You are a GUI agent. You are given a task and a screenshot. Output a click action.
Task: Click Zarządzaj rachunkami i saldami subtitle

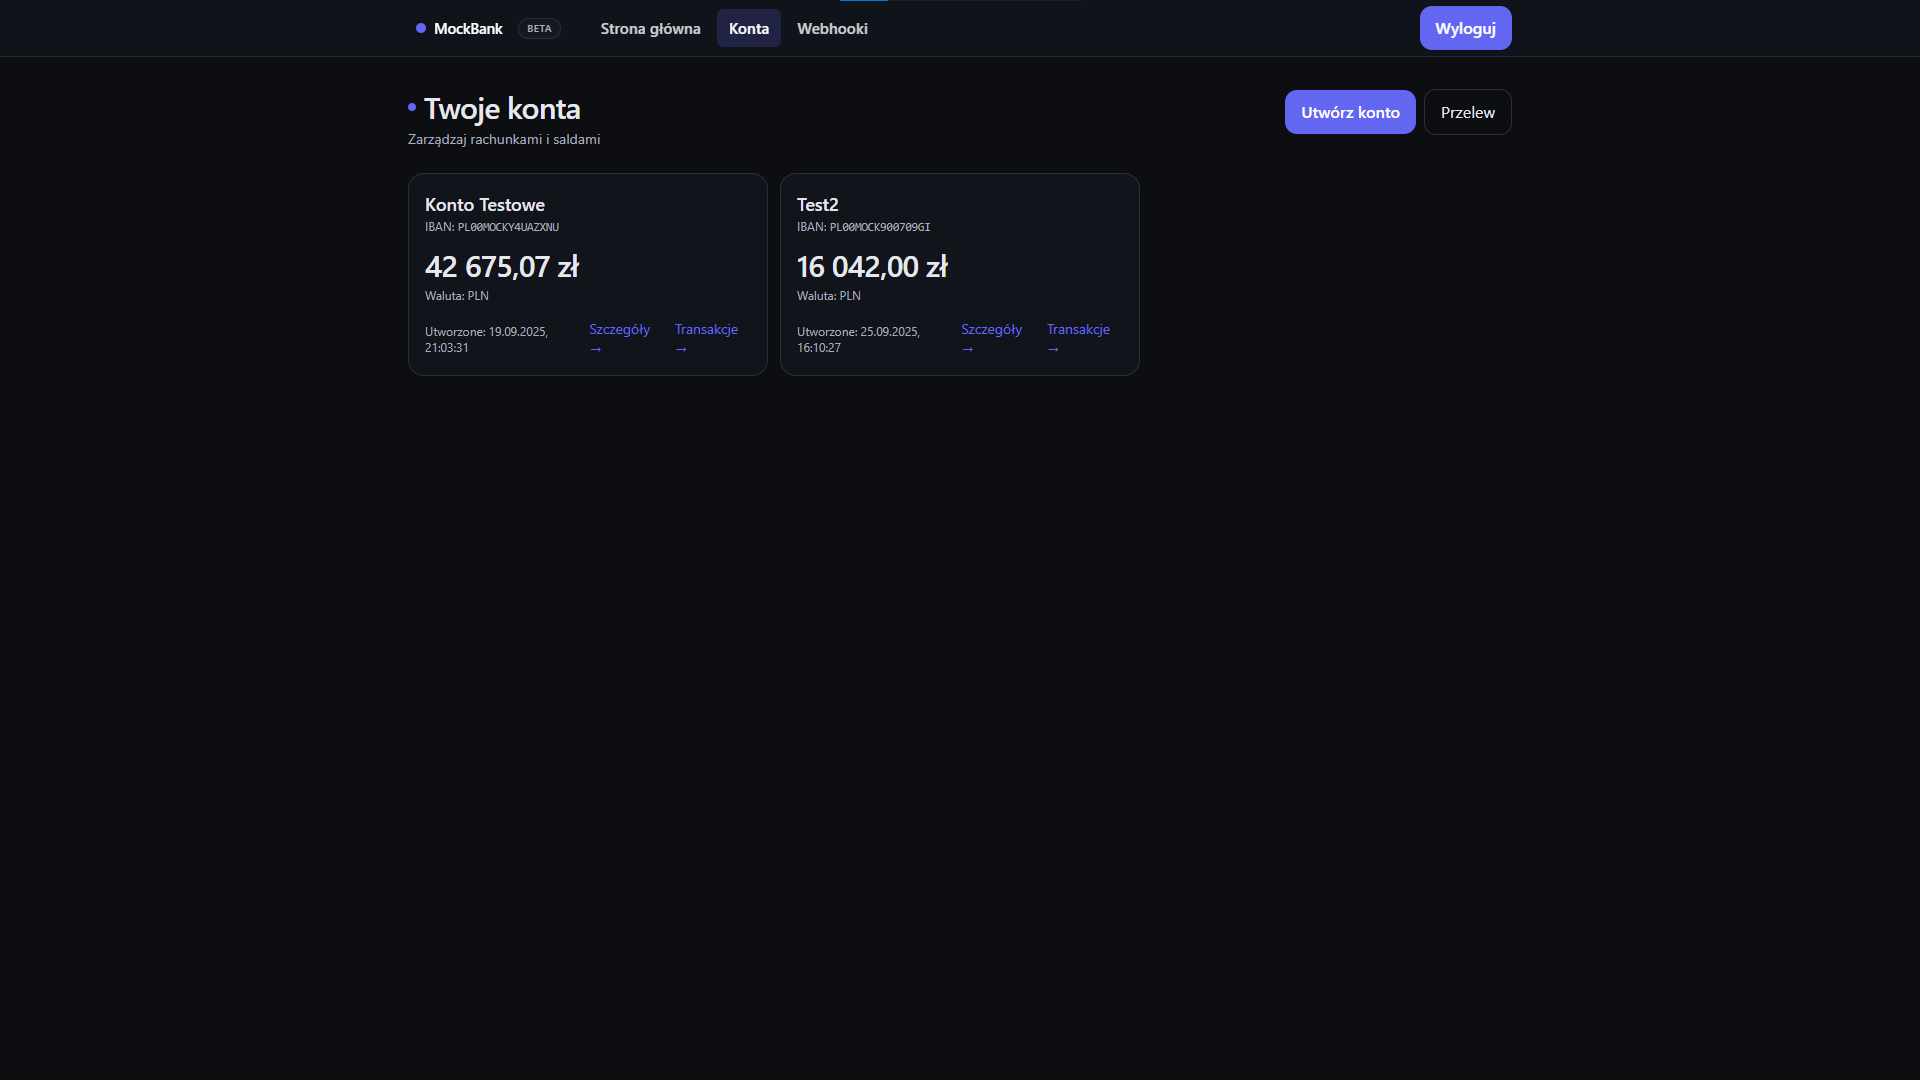[504, 139]
